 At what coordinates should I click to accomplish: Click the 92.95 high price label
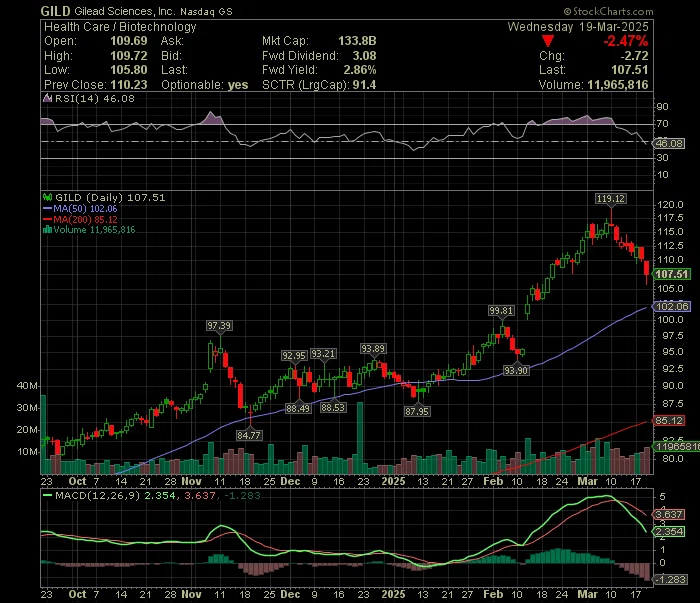(294, 356)
